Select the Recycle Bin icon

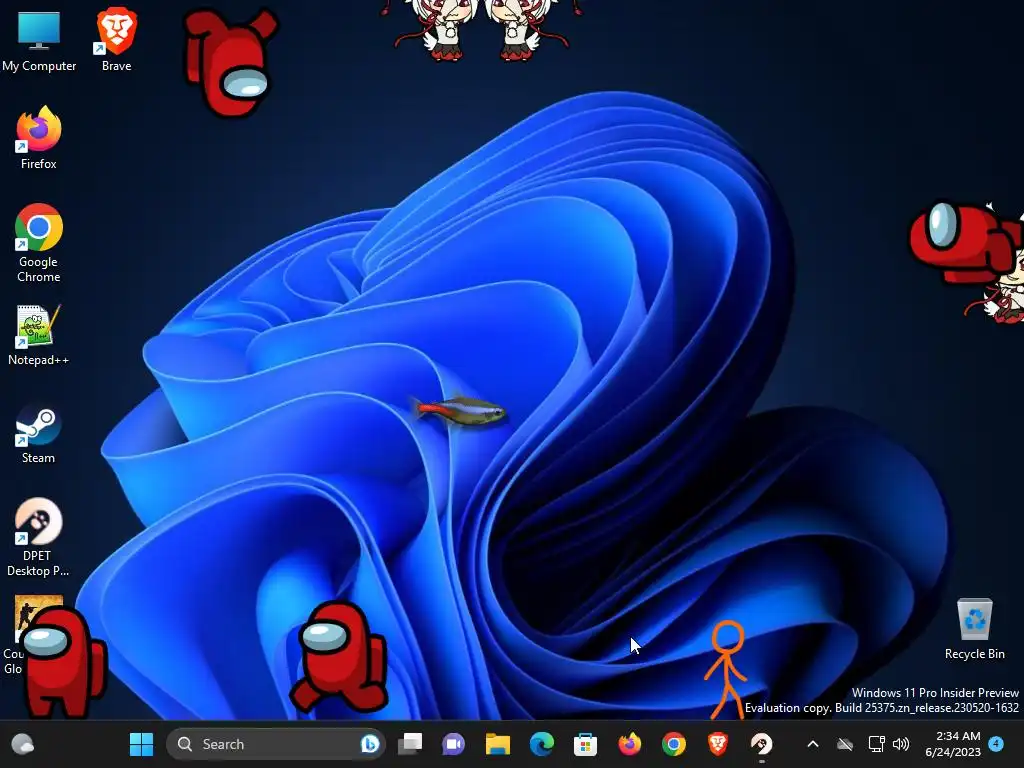(974, 629)
